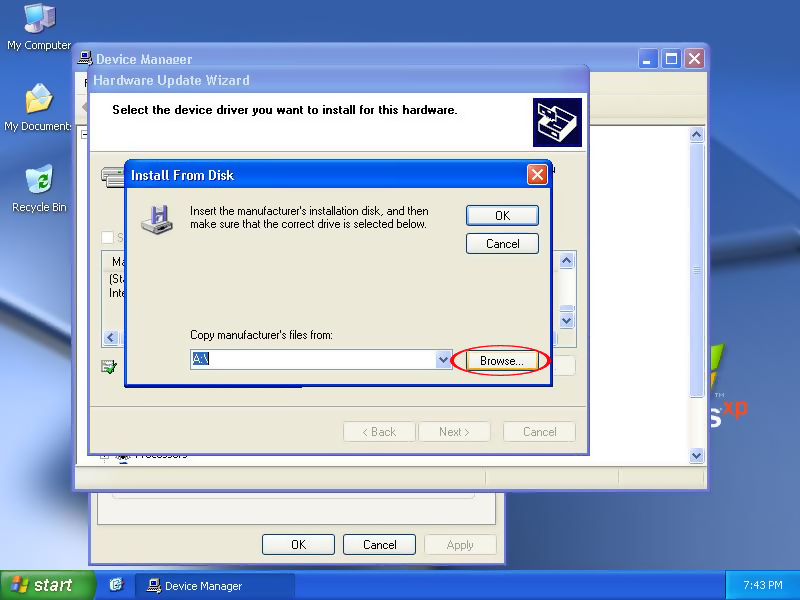Select the Recycle Bin desktop icon
800x600 pixels.
tap(39, 188)
